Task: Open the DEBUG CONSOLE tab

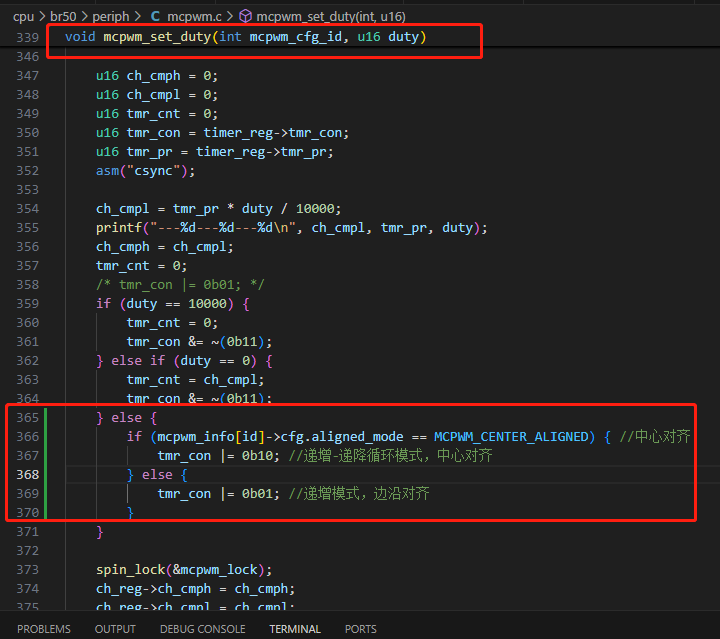Action: (202, 629)
